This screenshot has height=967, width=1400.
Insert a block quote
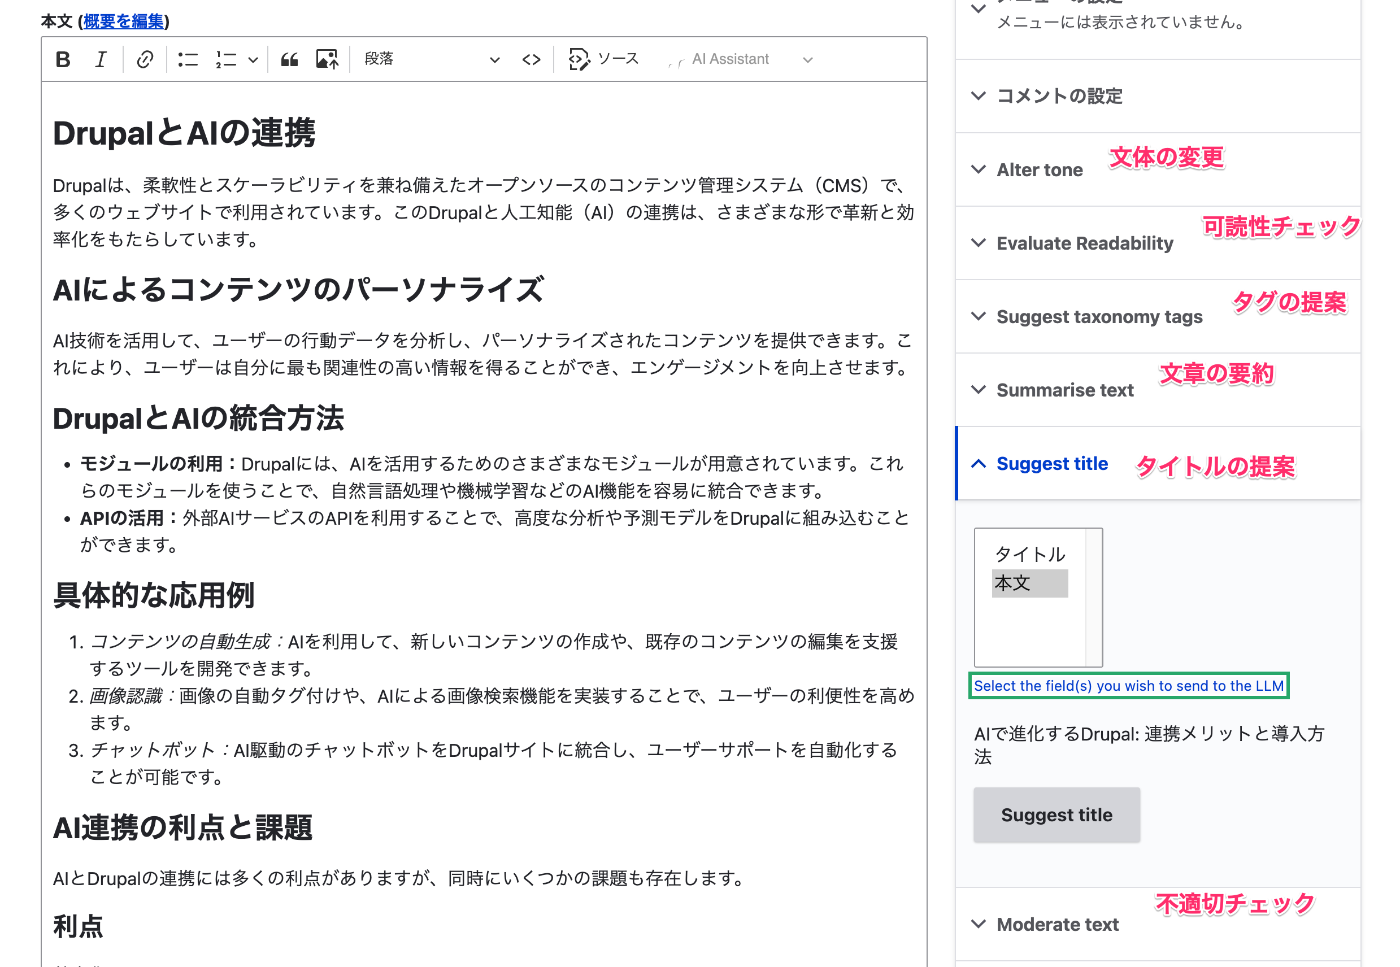coord(289,59)
